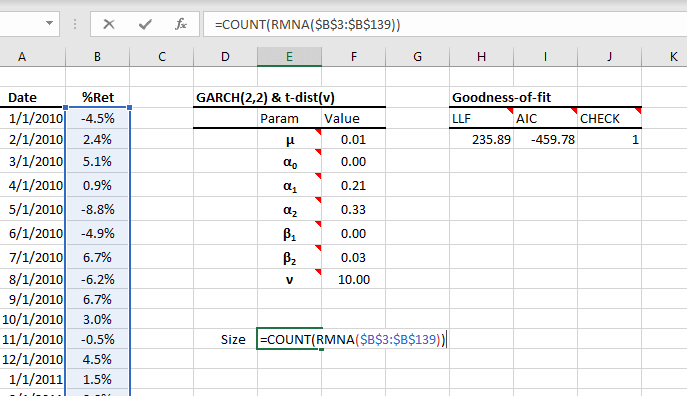
Task: Select LLF value 235.89
Action: click(x=481, y=139)
